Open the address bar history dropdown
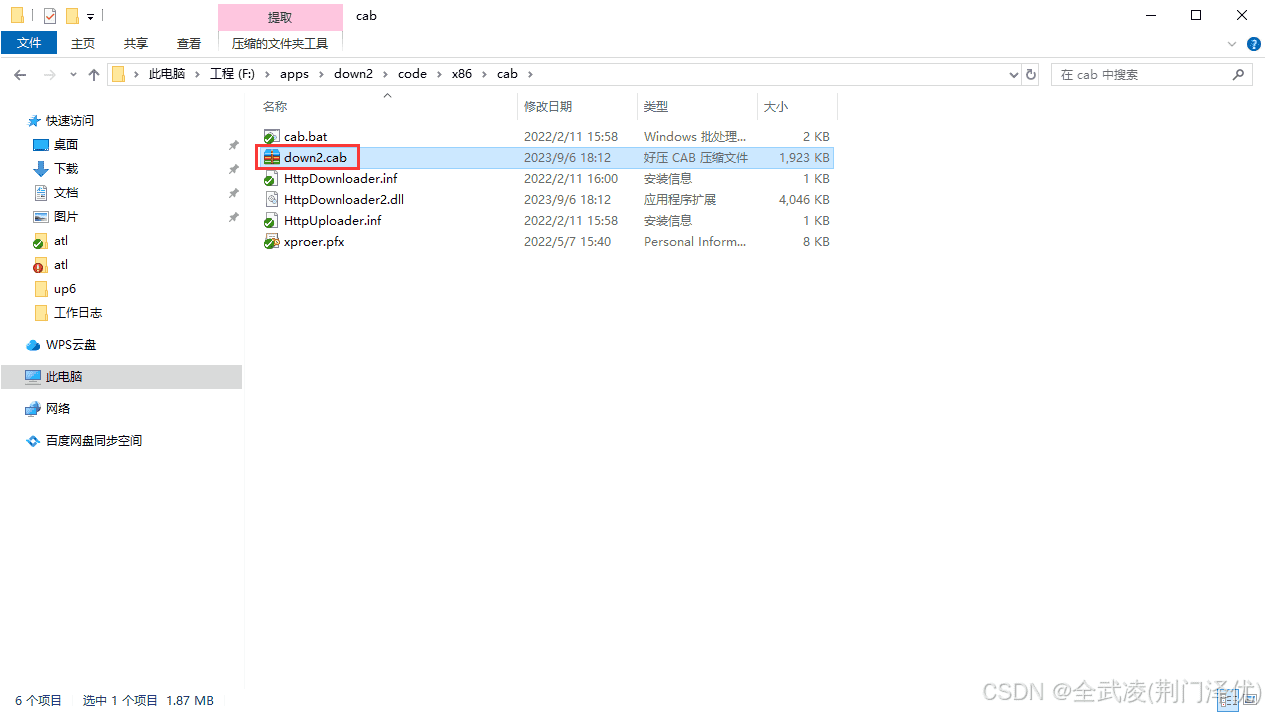Image resolution: width=1266 pixels, height=713 pixels. 1013,74
